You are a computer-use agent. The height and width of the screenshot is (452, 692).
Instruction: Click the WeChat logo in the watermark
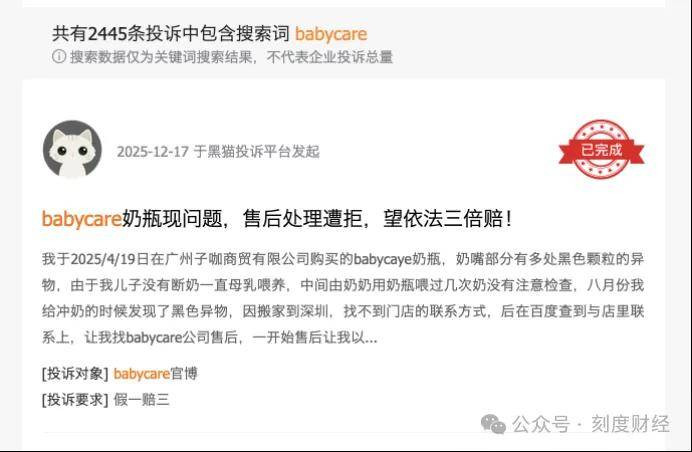click(493, 424)
